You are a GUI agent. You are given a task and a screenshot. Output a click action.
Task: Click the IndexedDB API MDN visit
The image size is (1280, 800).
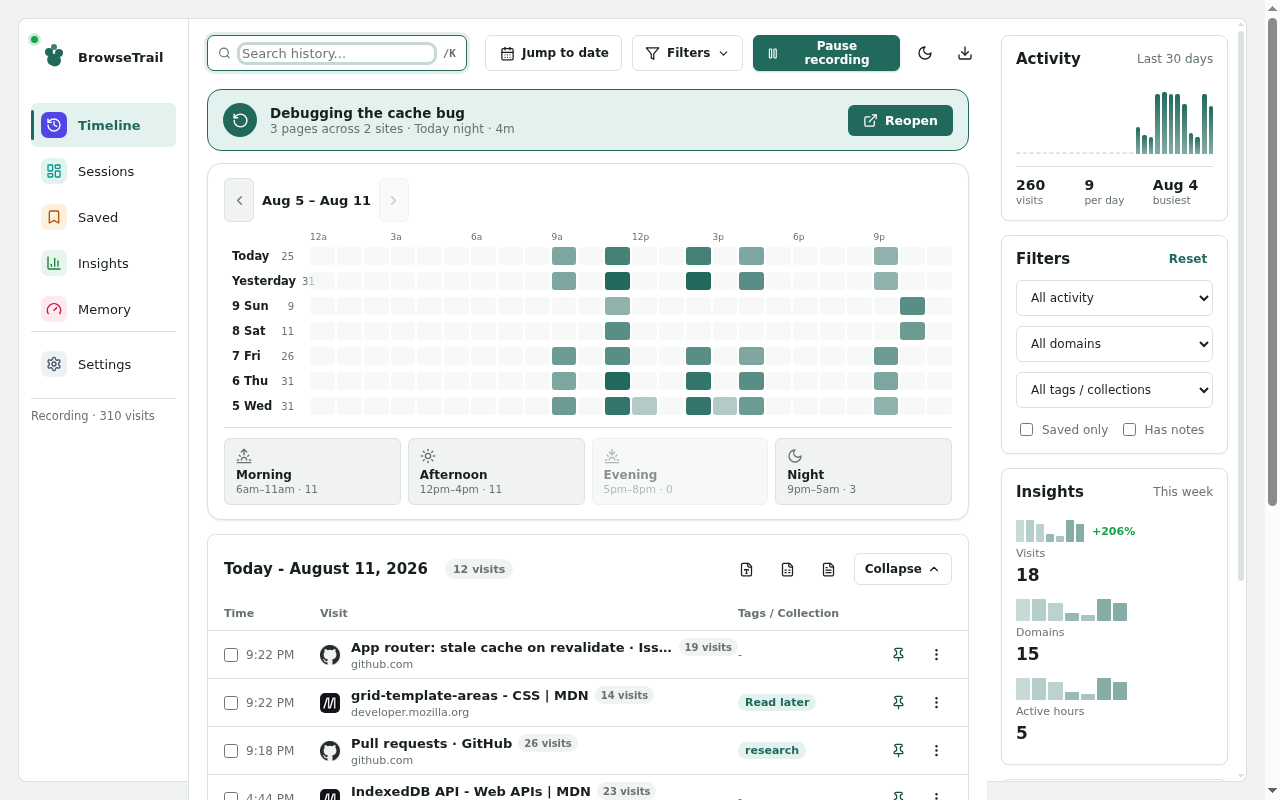471,791
